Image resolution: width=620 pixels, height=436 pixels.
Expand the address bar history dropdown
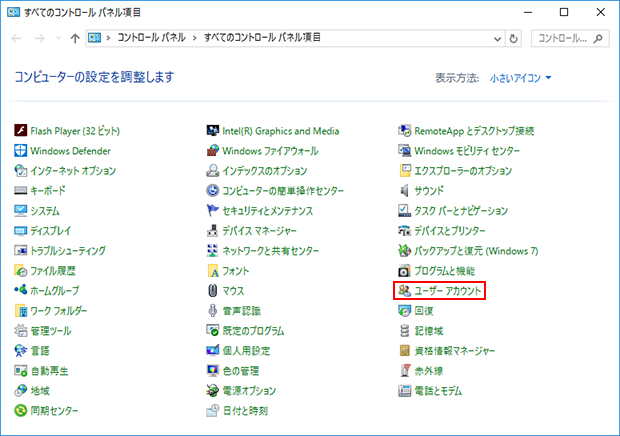point(497,39)
